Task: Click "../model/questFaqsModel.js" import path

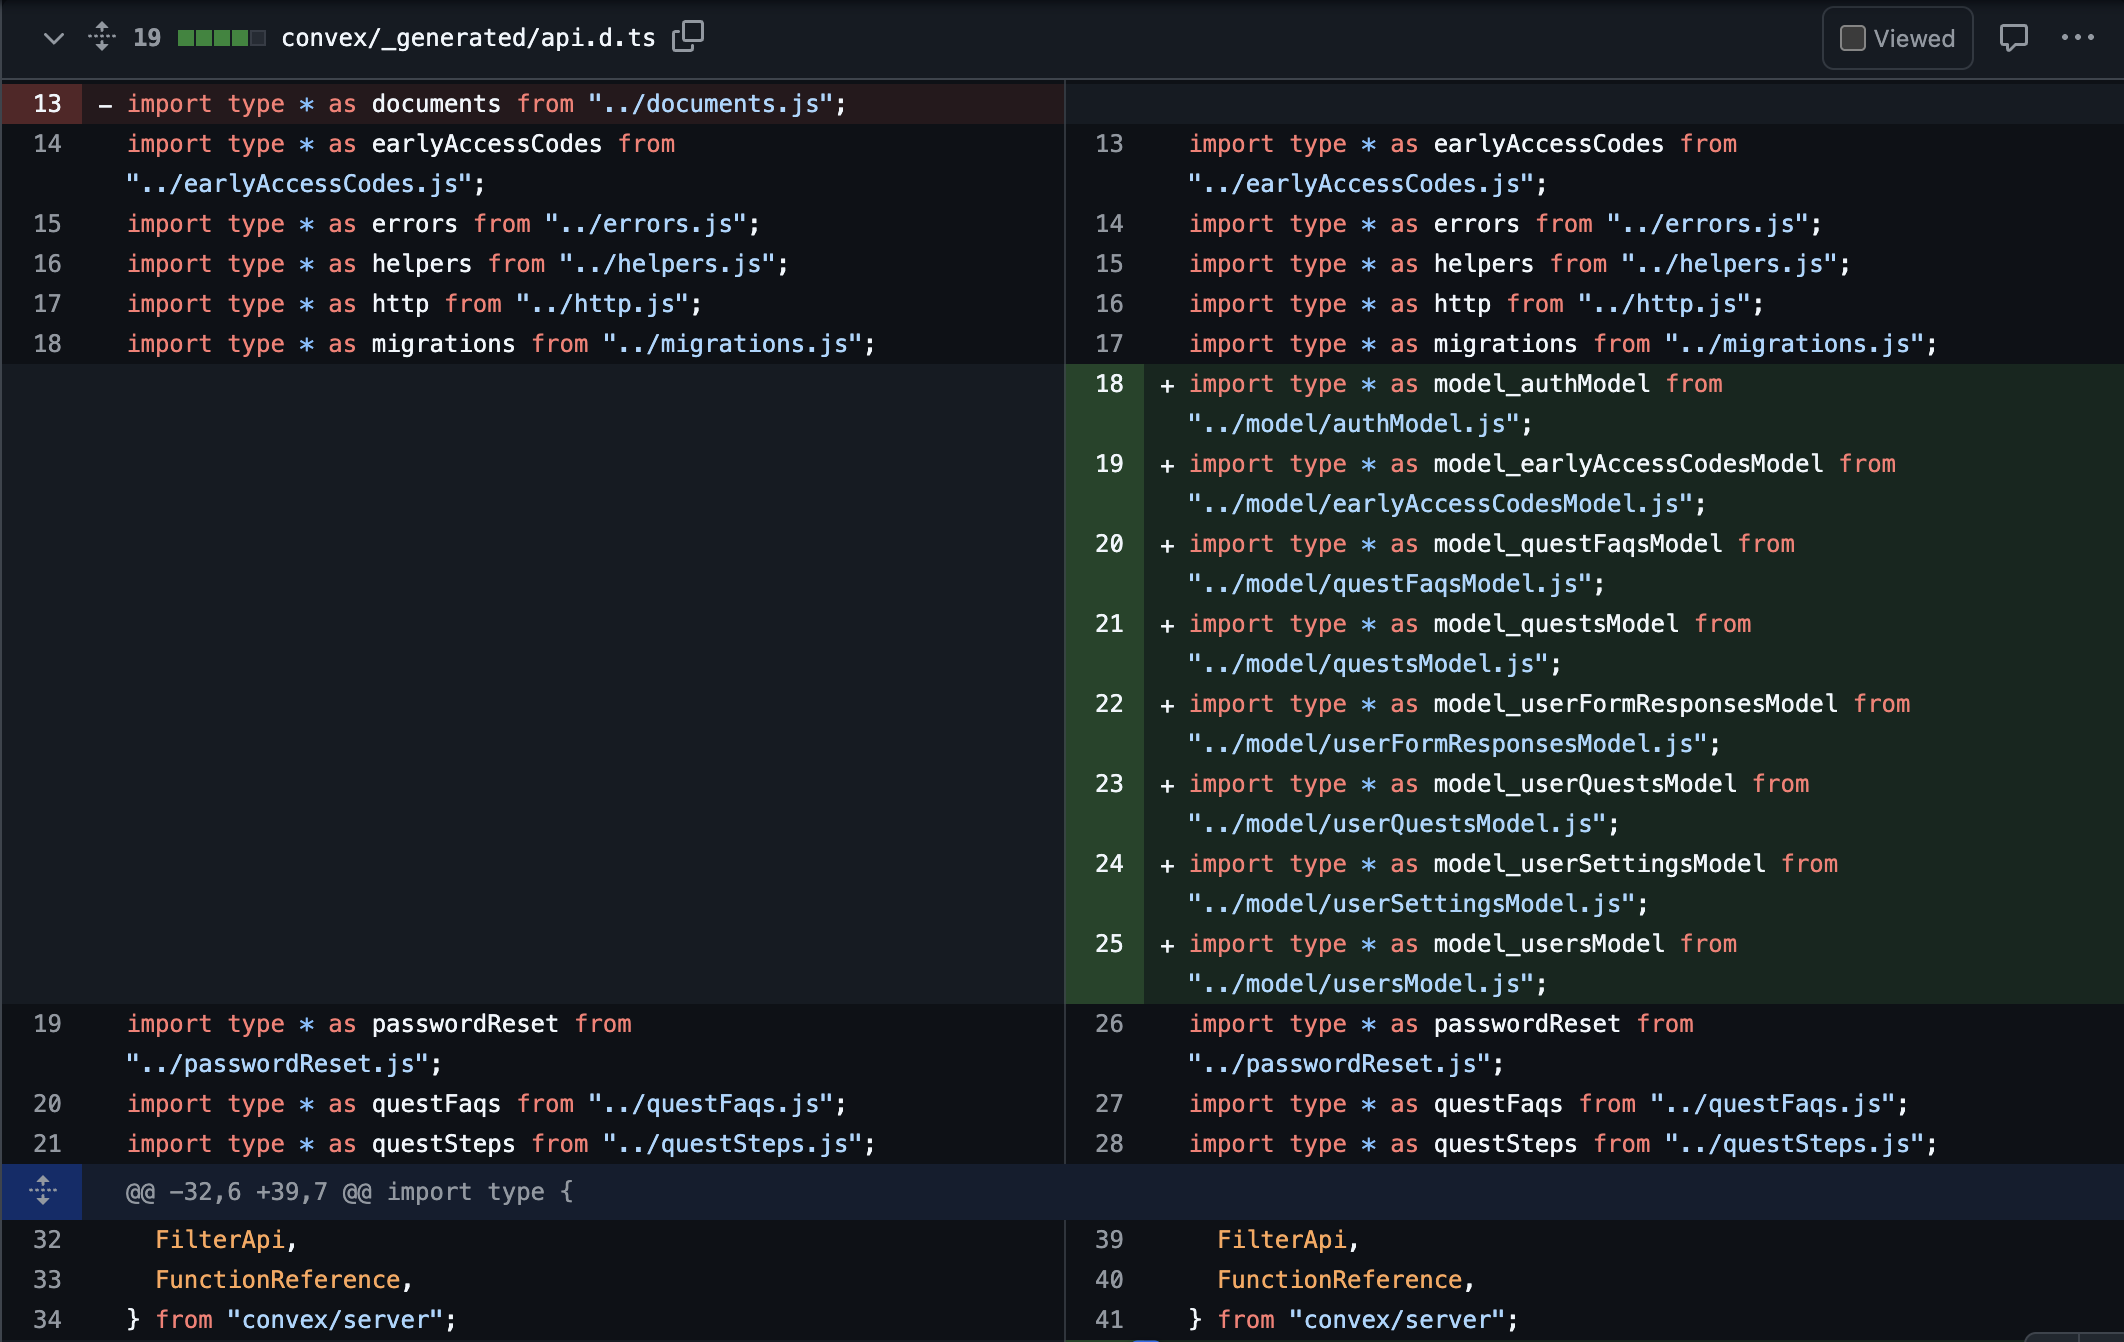Action: click(x=1389, y=584)
